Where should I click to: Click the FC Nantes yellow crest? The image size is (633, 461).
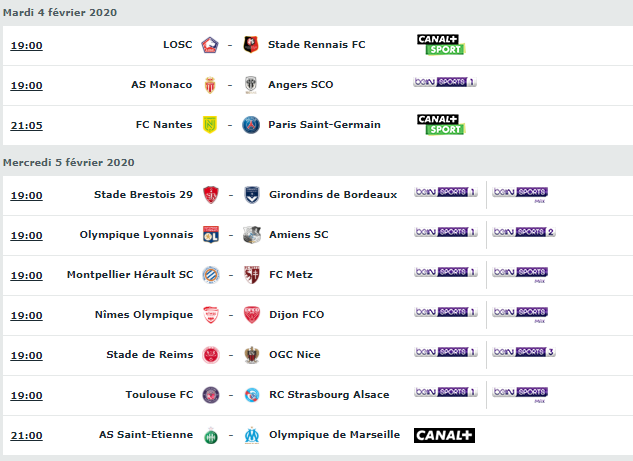tap(210, 125)
